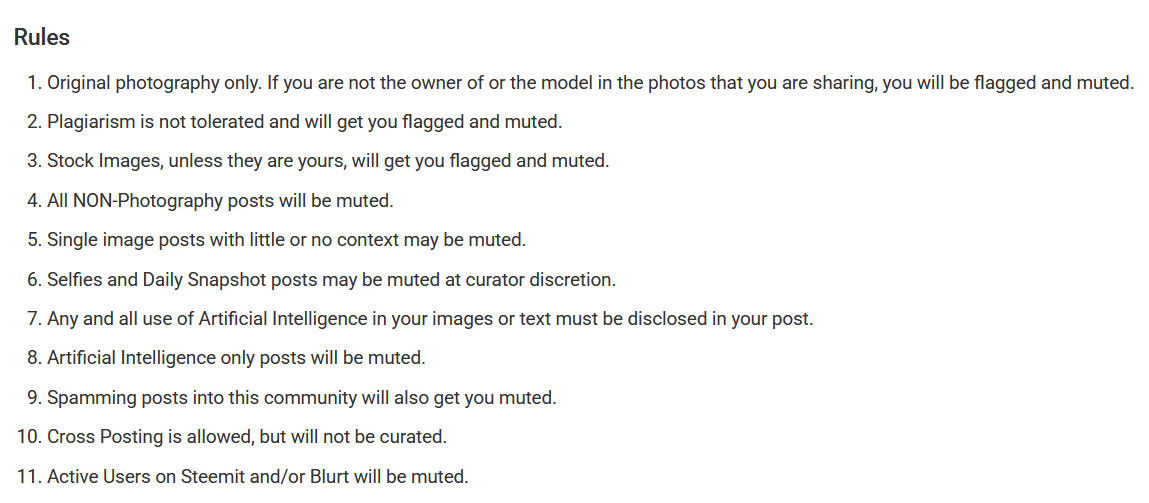Click list number 4 marker
Image resolution: width=1149 pixels, height=503 pixels.
[x=33, y=201]
